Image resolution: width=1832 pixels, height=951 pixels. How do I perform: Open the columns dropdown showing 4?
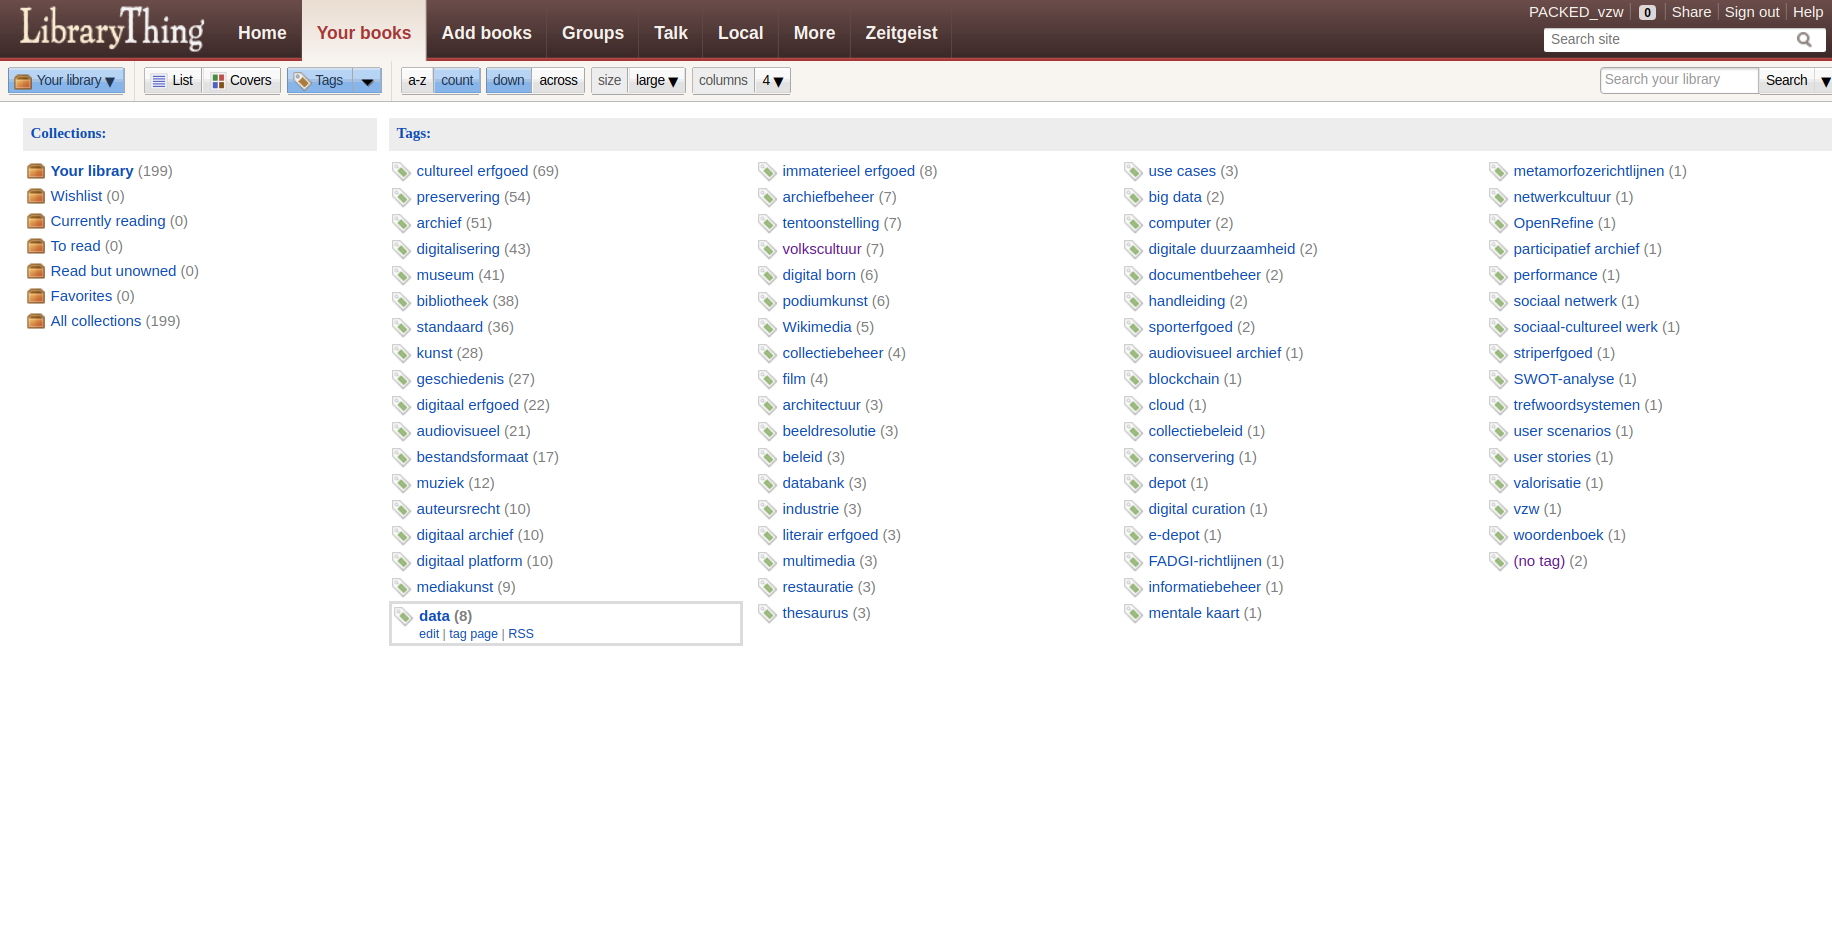tap(772, 81)
